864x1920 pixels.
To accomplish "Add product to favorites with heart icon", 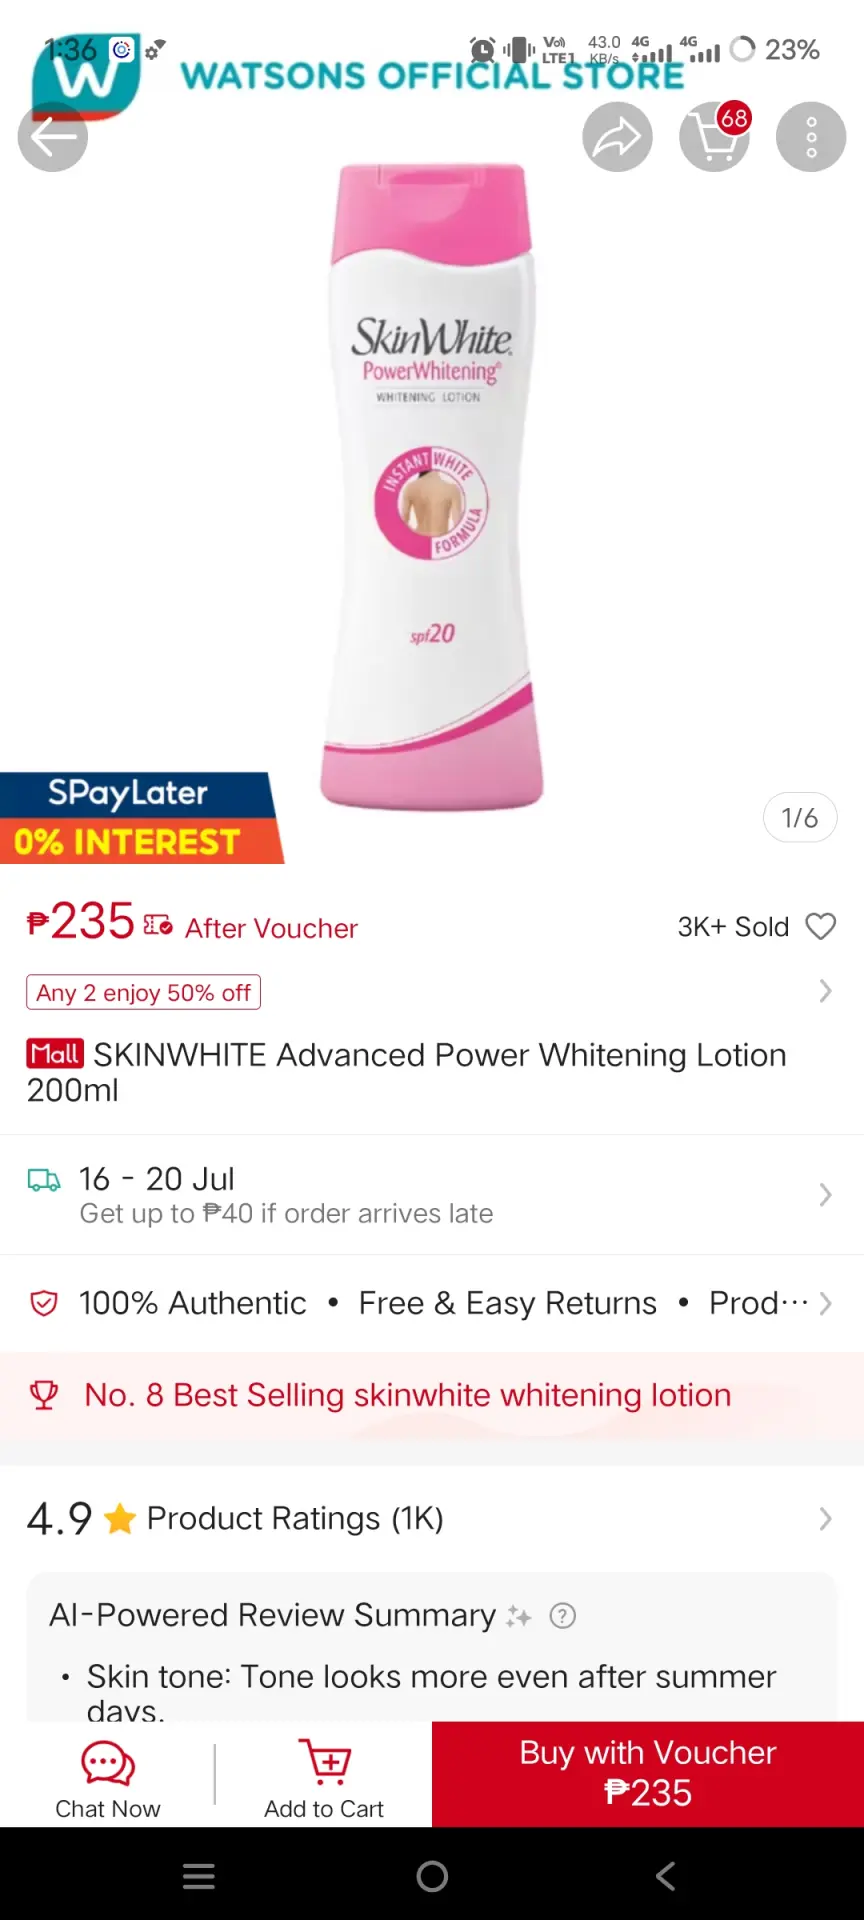I will point(820,927).
